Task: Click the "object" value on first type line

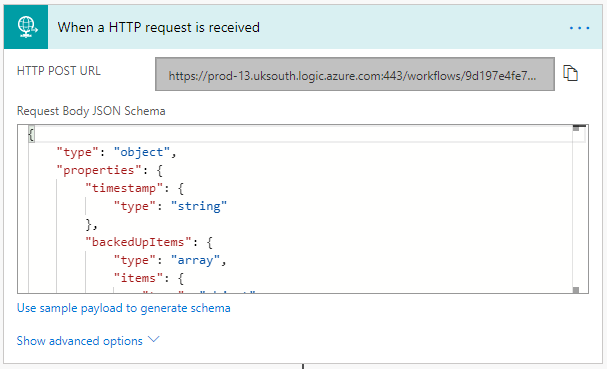Action: point(142,152)
